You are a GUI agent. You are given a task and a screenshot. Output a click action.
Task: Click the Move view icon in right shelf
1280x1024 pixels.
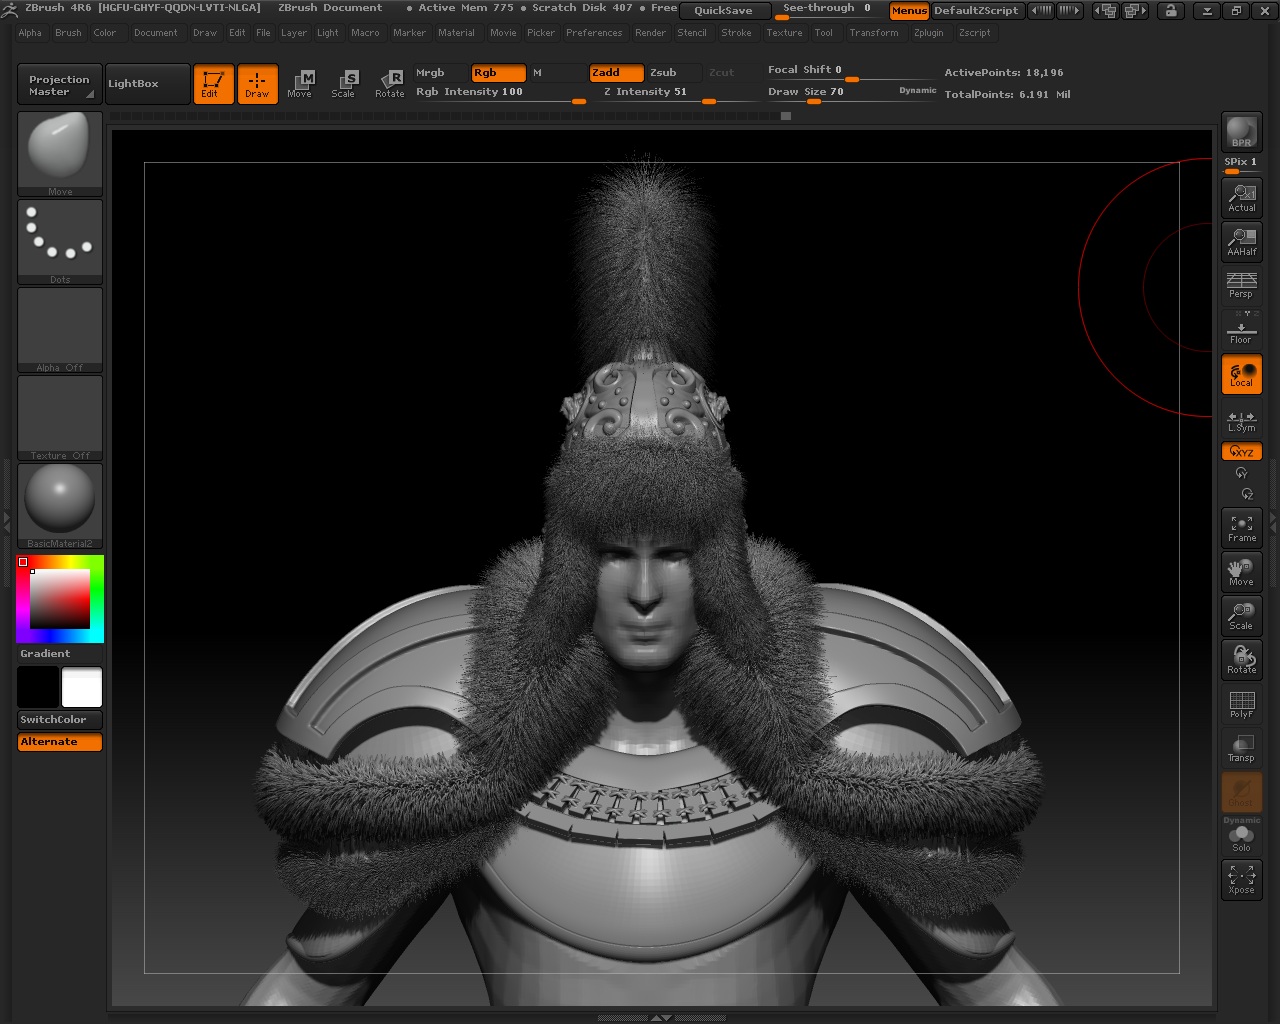pos(1241,571)
